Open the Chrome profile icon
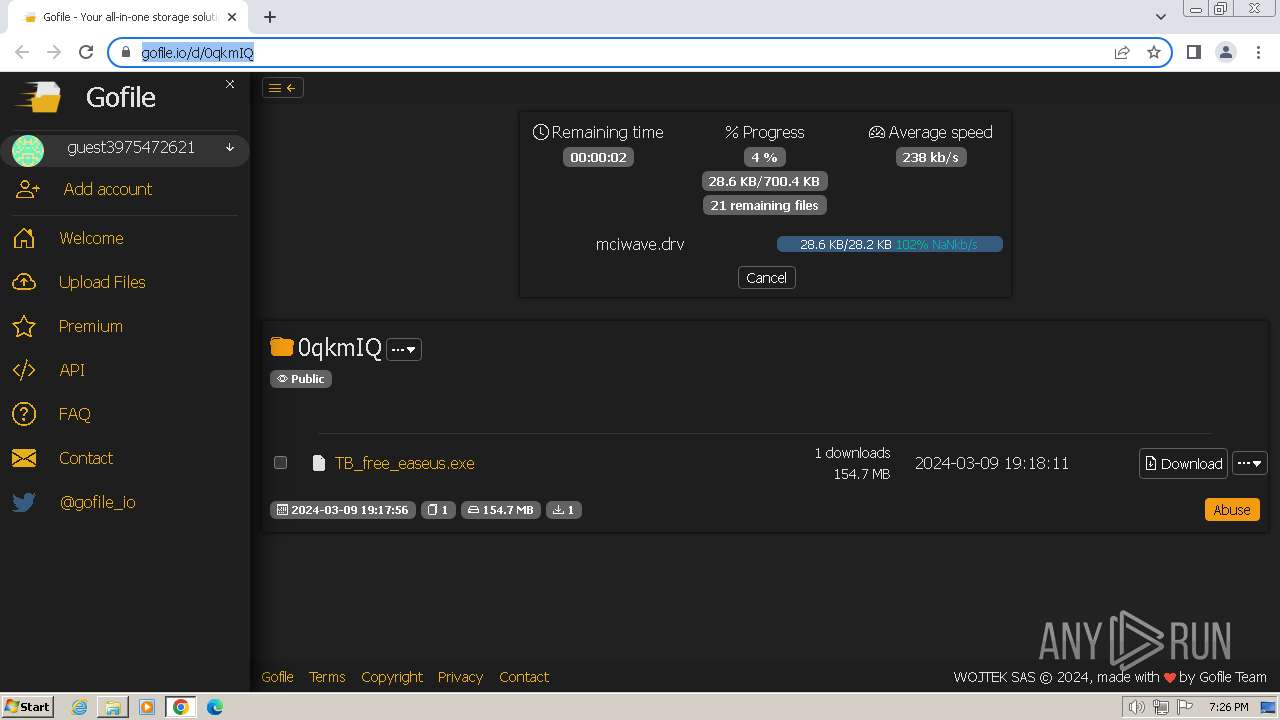 coord(1225,52)
